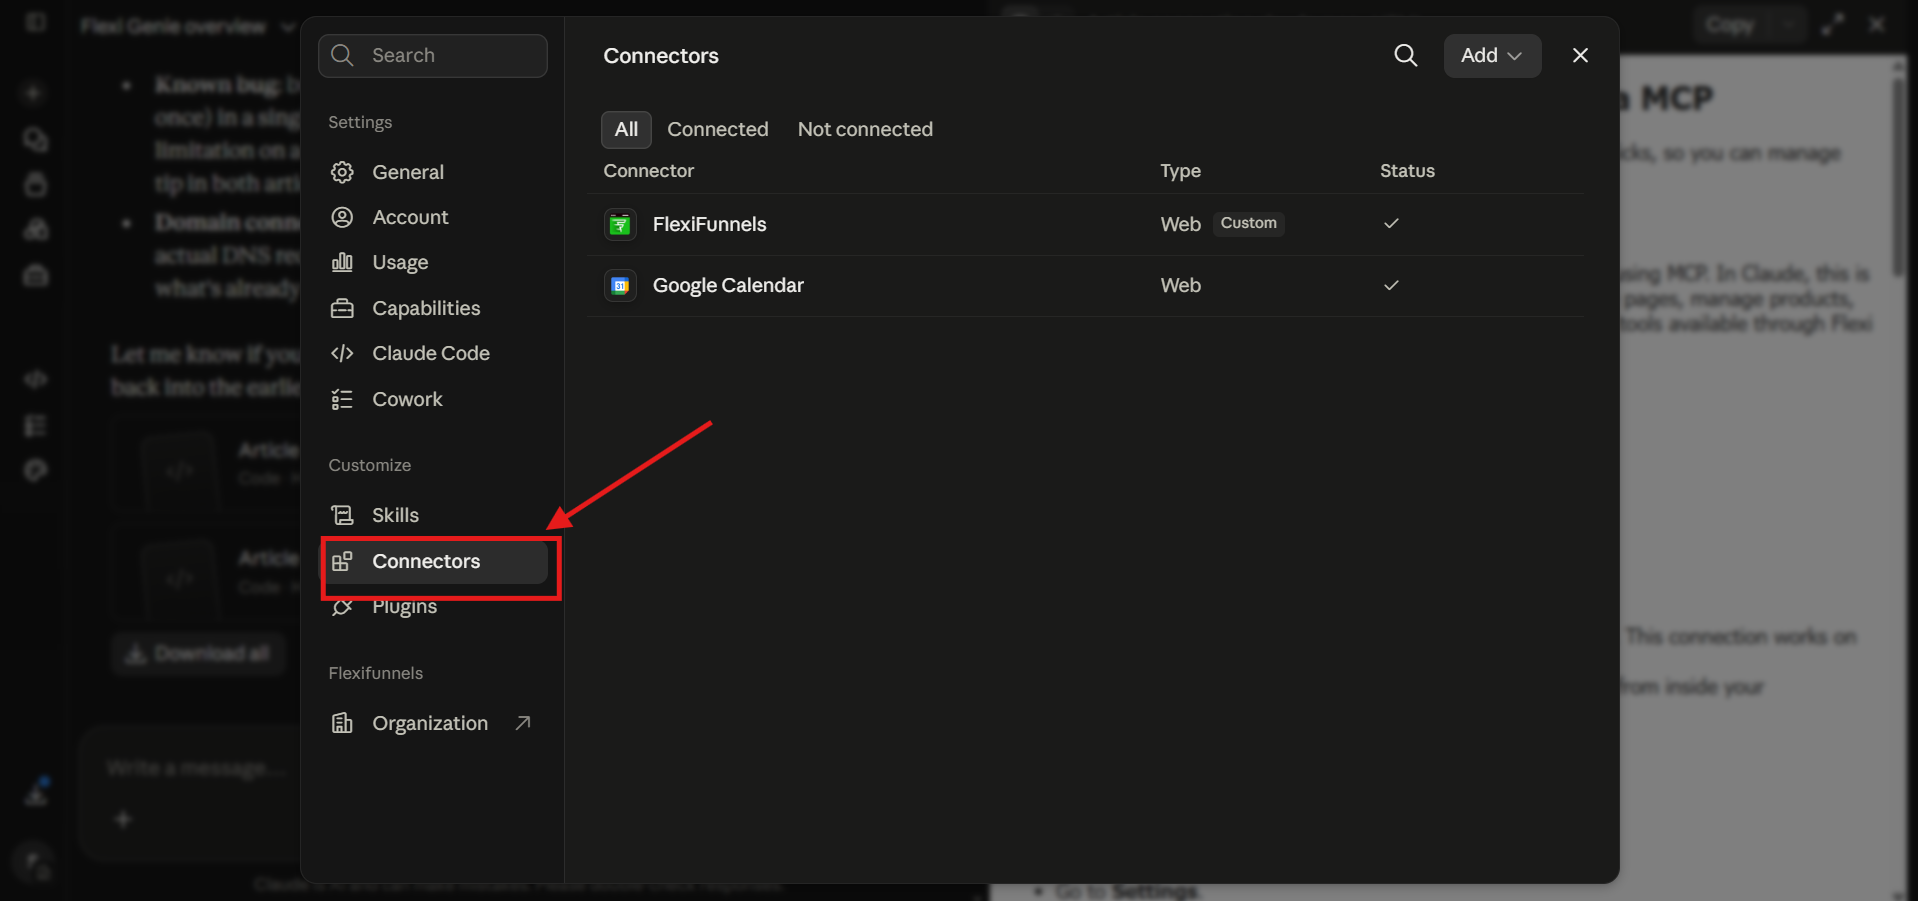Viewport: 1918px width, 901px height.
Task: Click the Connector column header
Action: (x=648, y=170)
